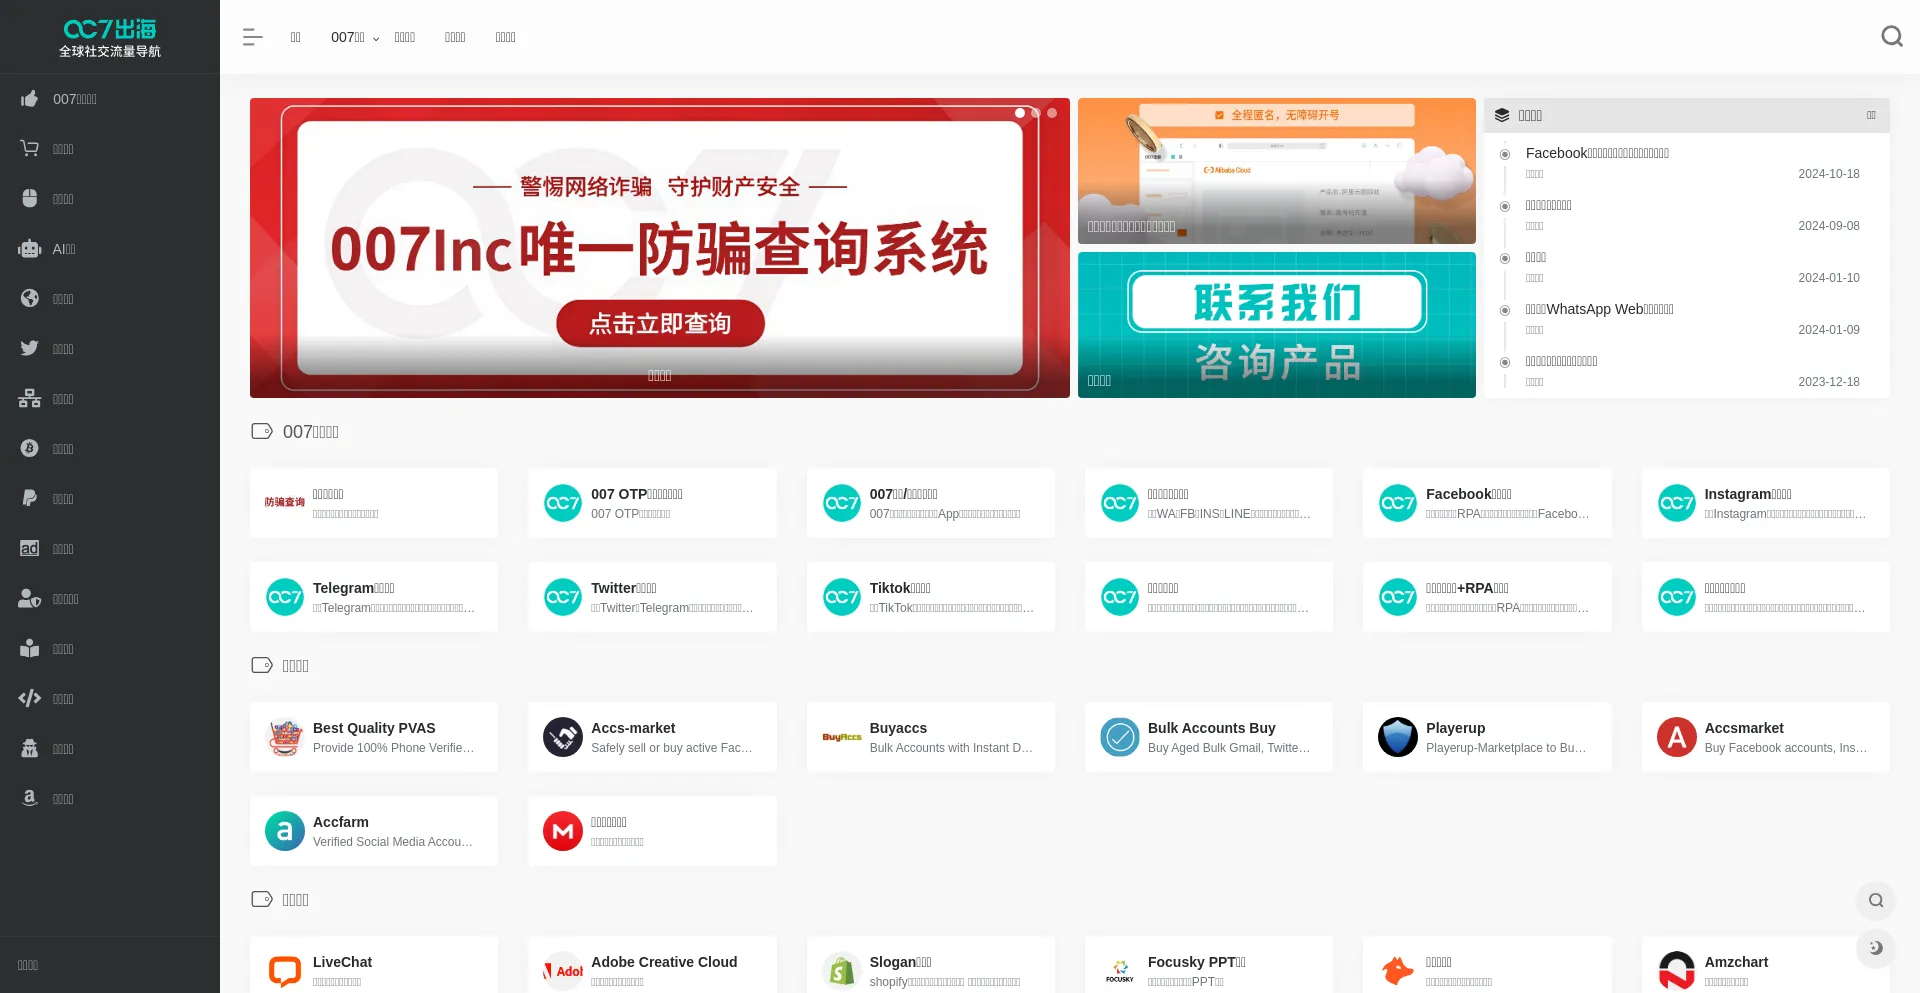Click the LiveChat orange bubble icon
This screenshot has width=1920, height=993.
tap(285, 971)
